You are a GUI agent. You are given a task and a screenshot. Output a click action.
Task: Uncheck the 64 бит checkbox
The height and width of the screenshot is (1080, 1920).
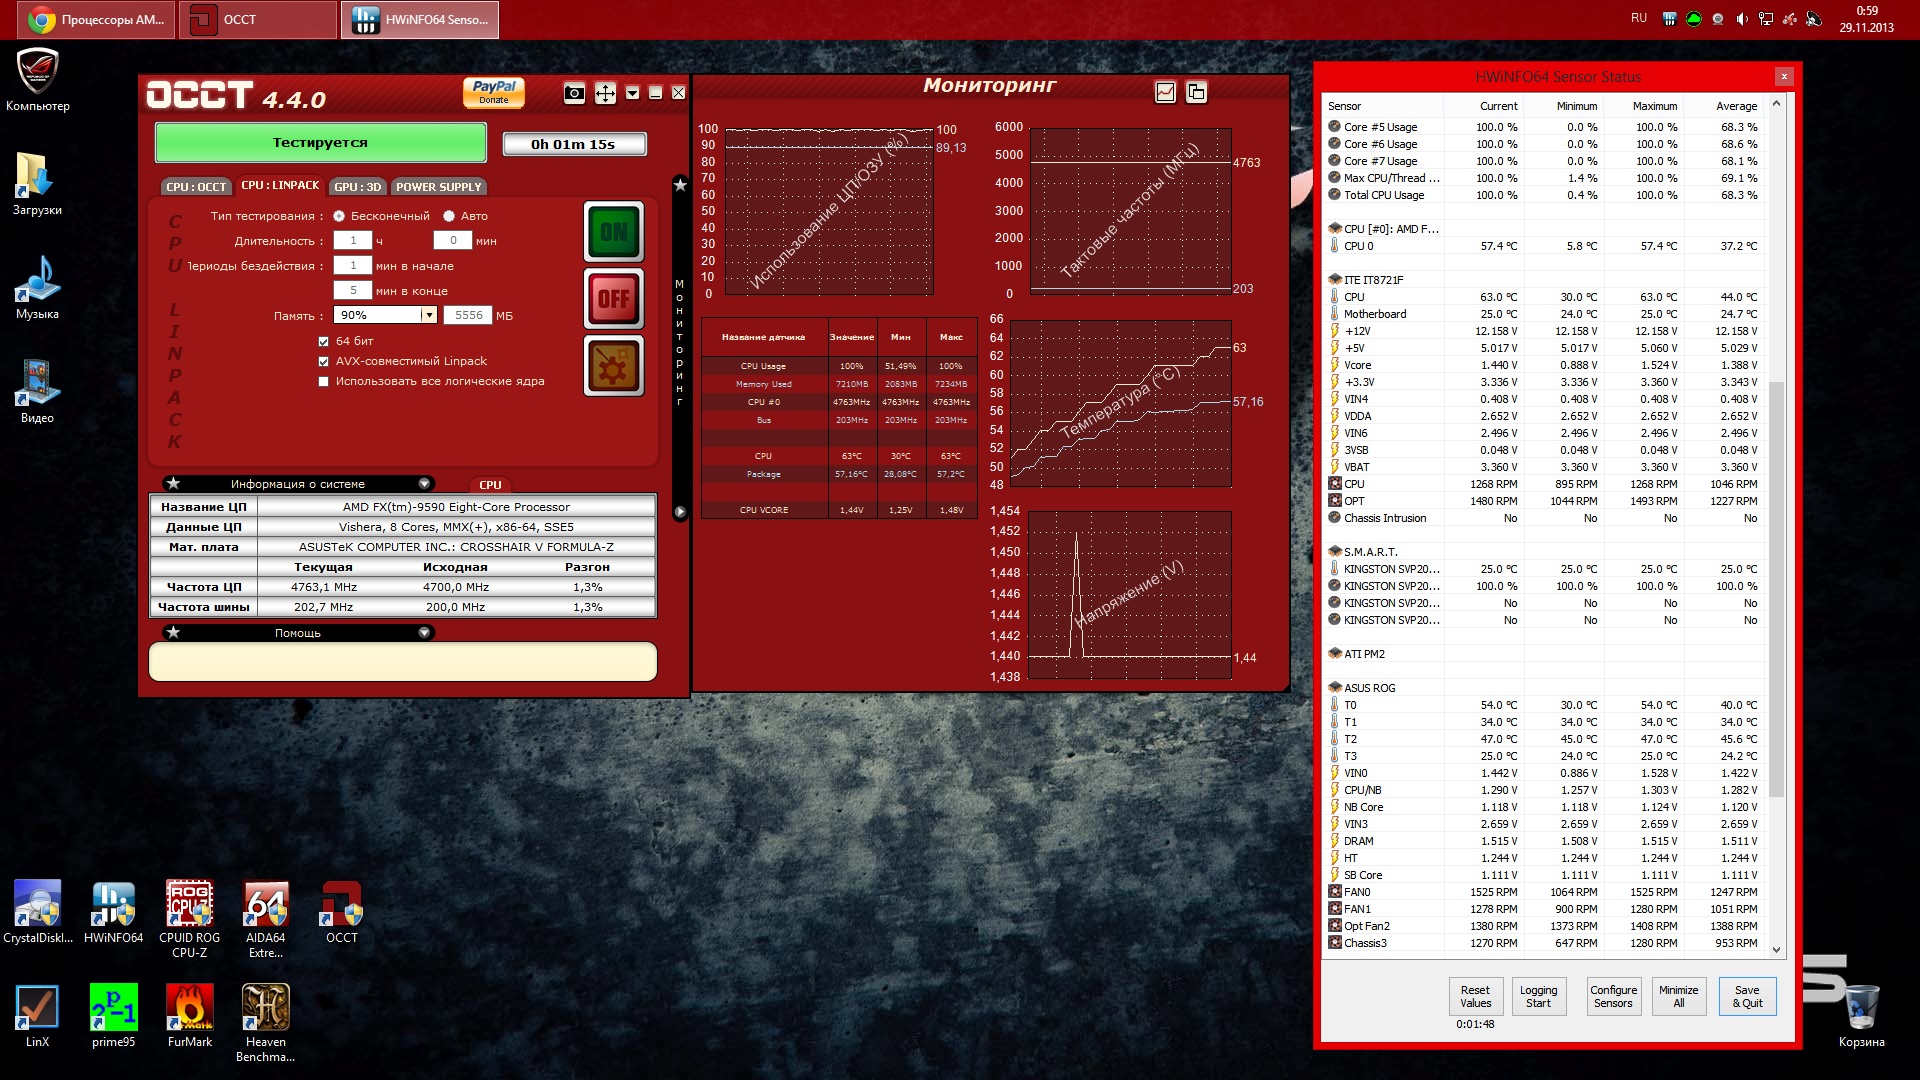(323, 341)
